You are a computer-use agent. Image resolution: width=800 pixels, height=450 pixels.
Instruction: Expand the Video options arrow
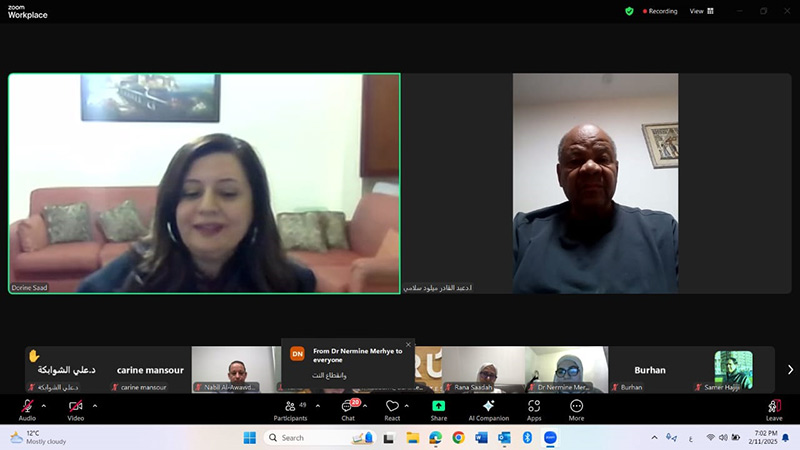[95, 405]
